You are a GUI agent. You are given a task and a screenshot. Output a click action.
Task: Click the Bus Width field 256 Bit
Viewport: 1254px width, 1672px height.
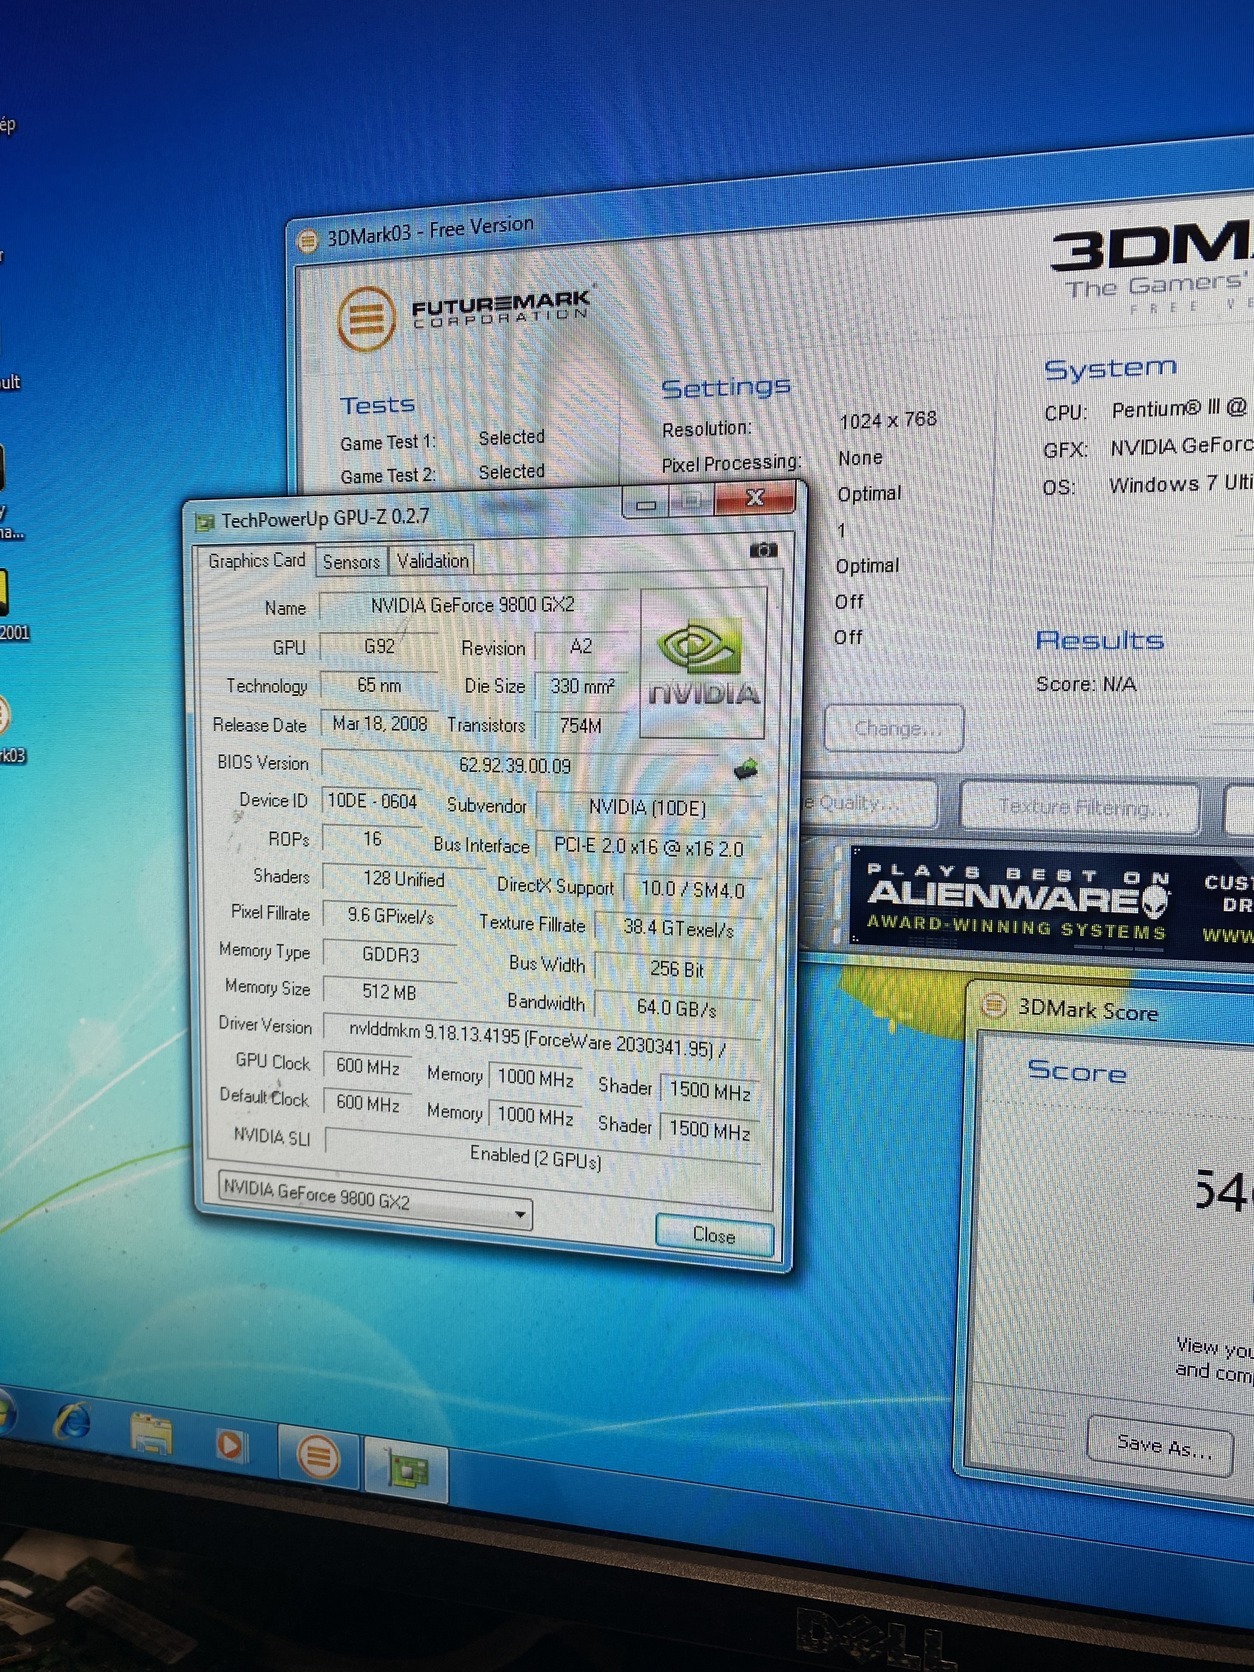[x=678, y=969]
